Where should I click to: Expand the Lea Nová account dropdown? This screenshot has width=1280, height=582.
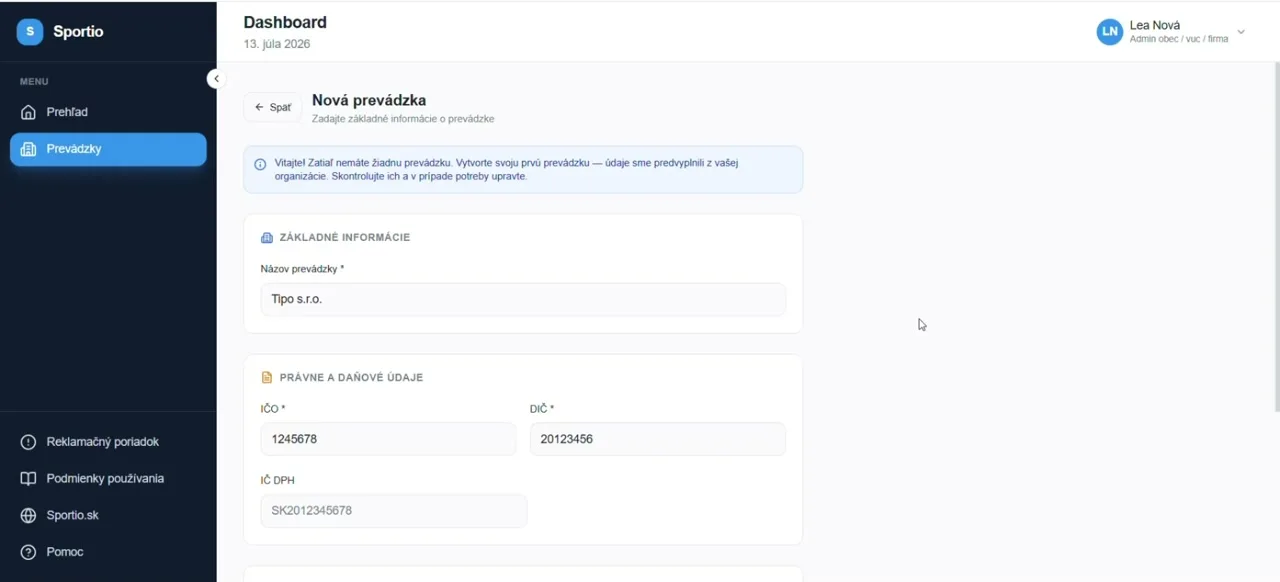tap(1241, 32)
